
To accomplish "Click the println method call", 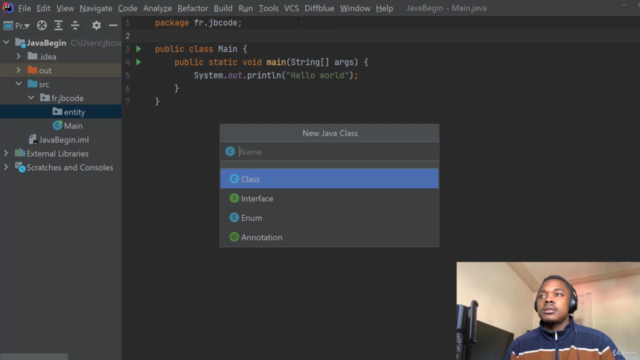I will 264,76.
